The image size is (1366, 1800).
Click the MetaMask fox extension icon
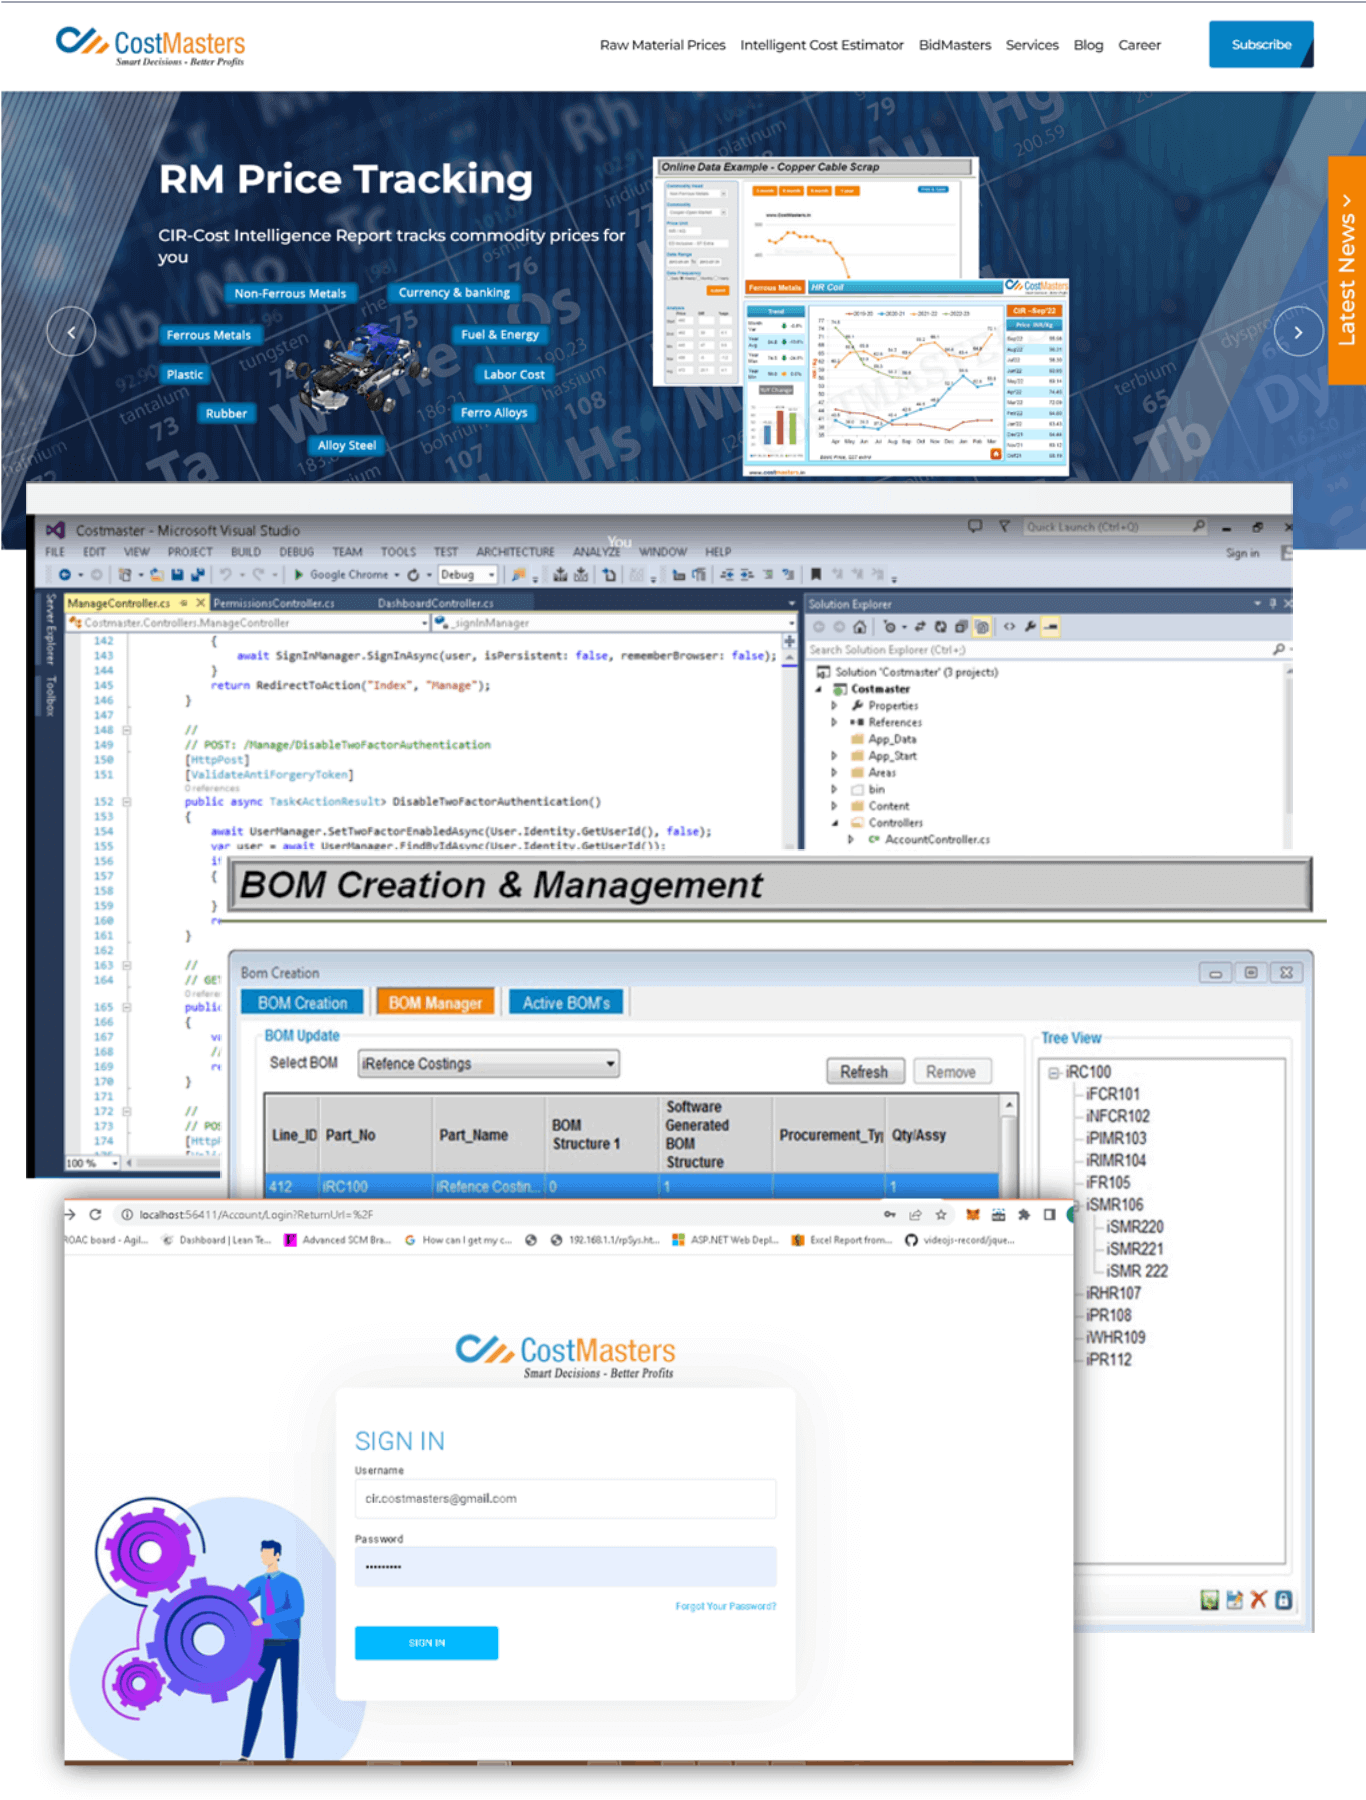tap(972, 1214)
